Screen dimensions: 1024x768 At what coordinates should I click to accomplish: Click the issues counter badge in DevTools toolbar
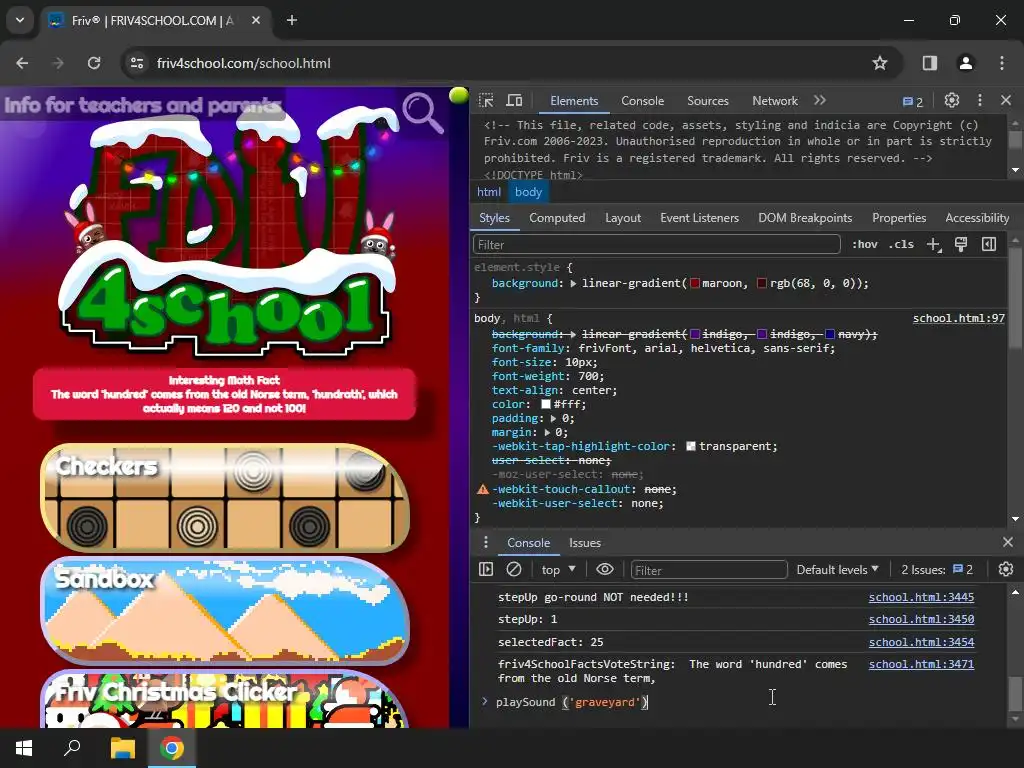913,101
